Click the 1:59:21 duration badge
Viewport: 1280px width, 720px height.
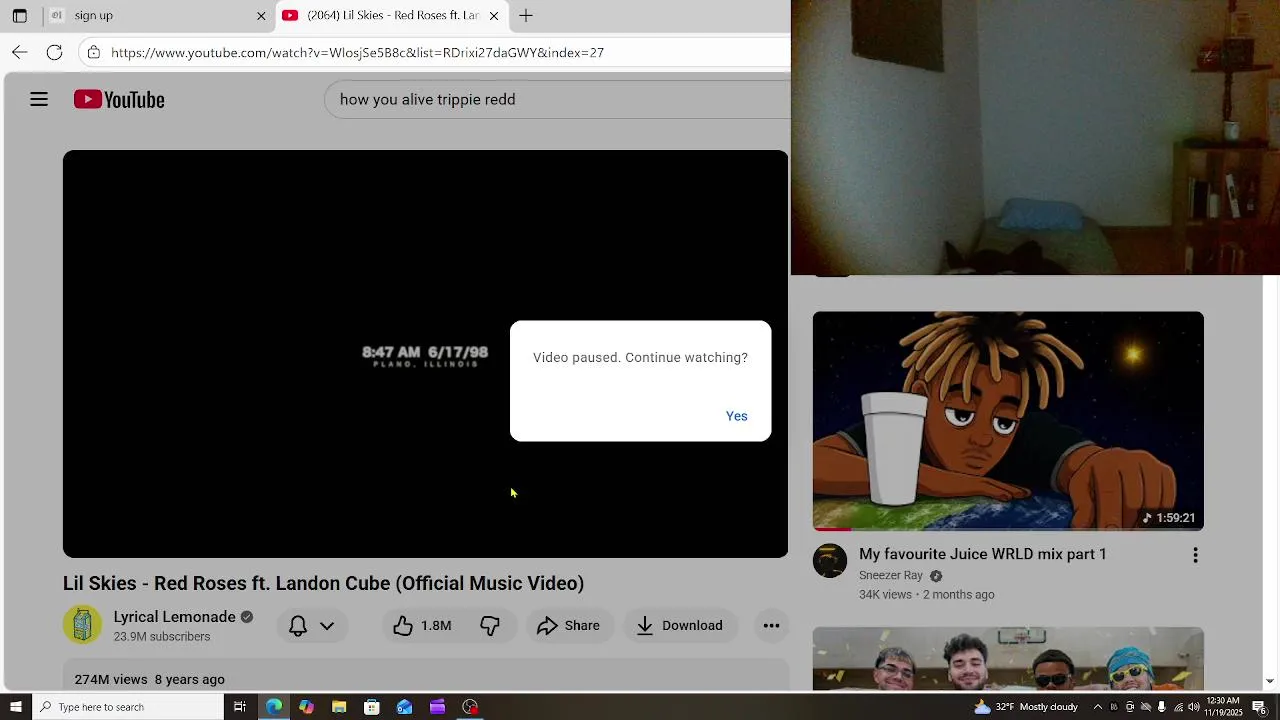[x=1170, y=518]
